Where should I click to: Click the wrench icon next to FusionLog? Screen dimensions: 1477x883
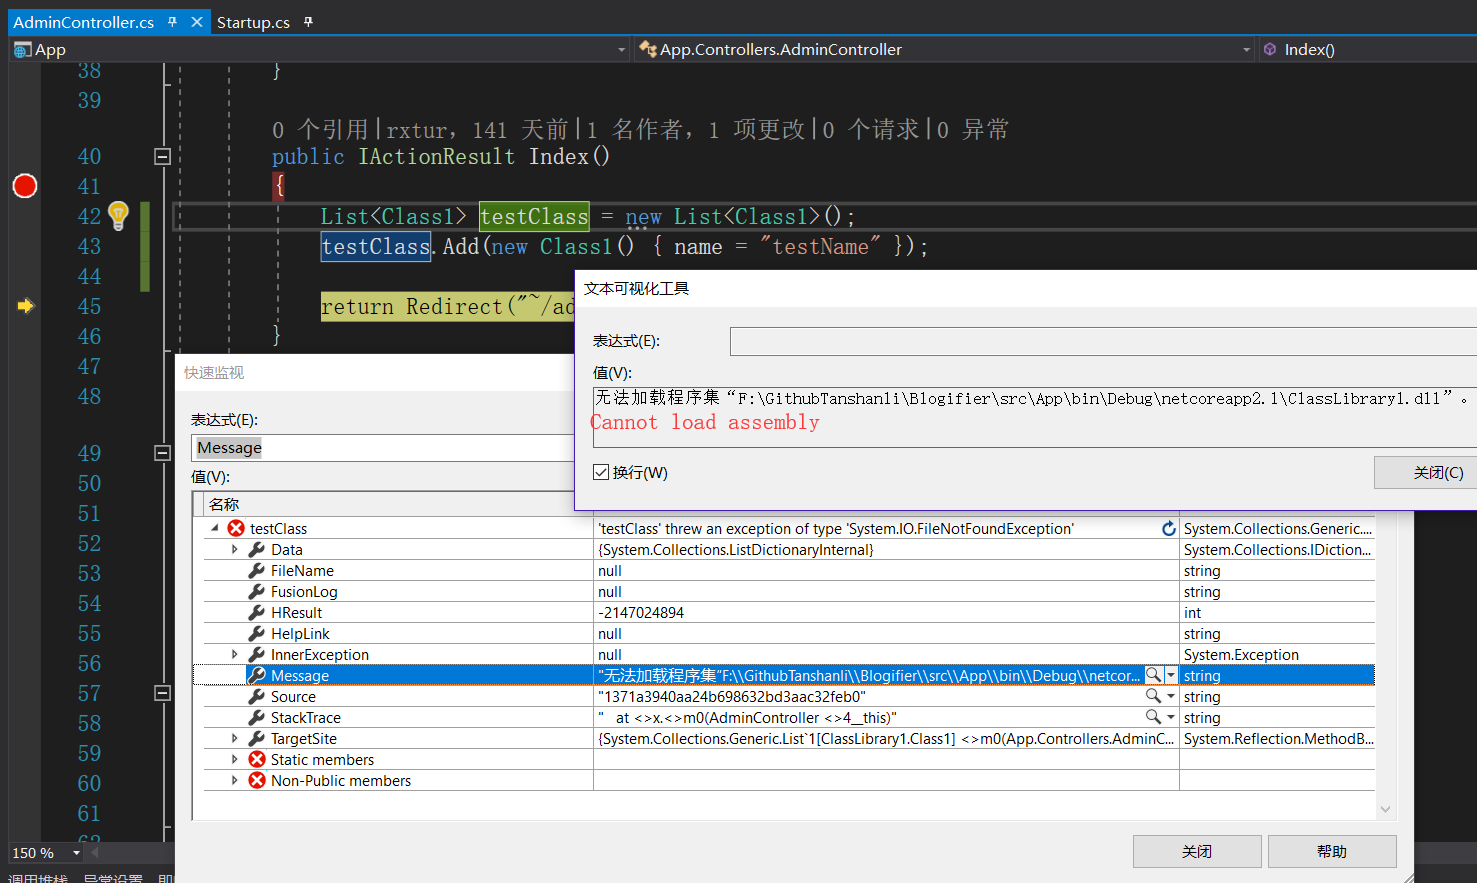point(257,591)
